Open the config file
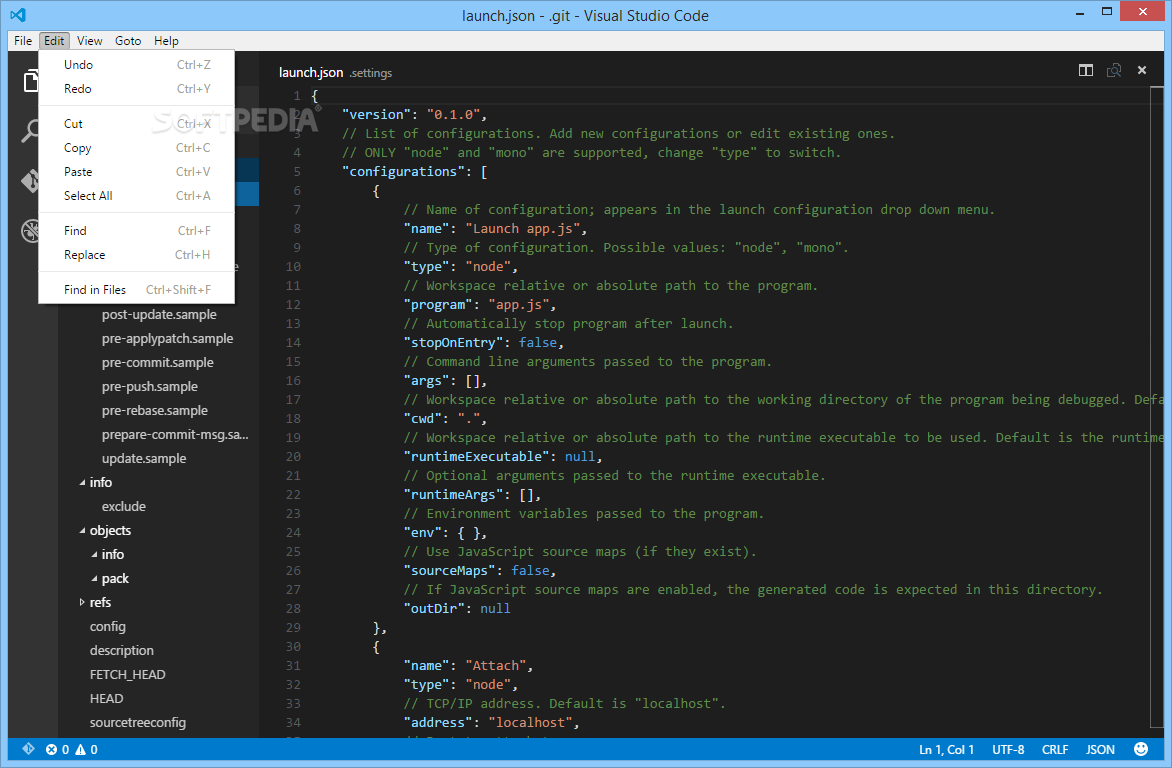1172x768 pixels. [108, 627]
